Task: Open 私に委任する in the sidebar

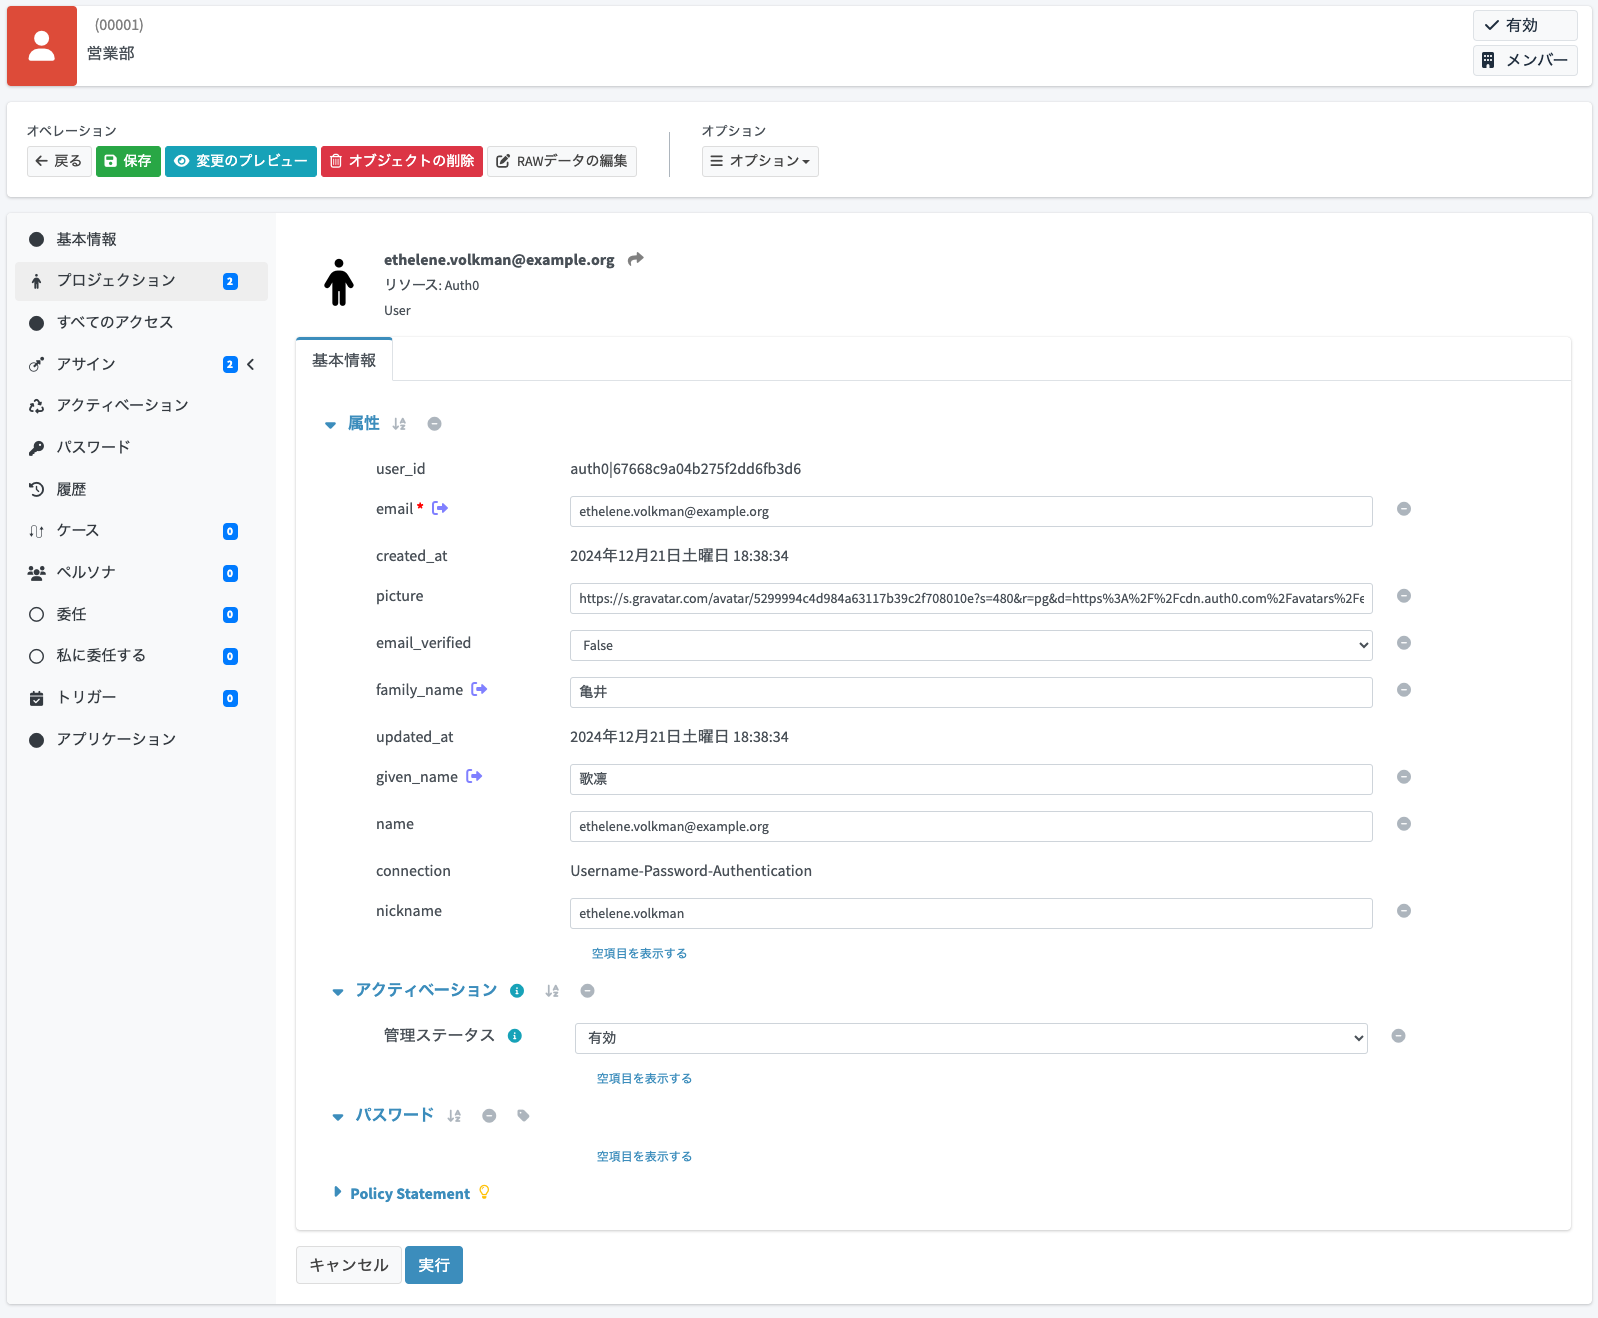Action: (x=141, y=655)
